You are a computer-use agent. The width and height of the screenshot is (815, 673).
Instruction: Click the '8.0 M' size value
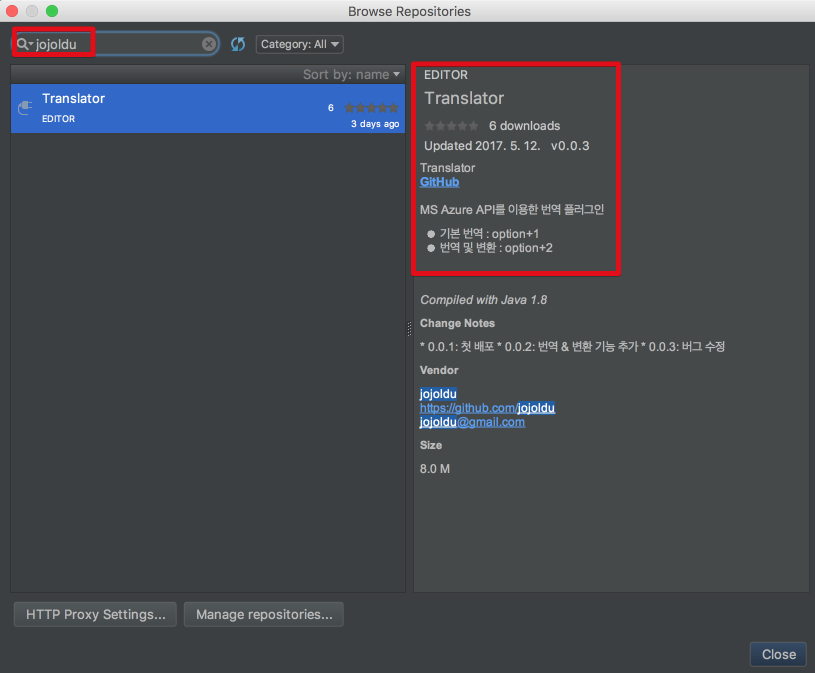click(x=435, y=469)
